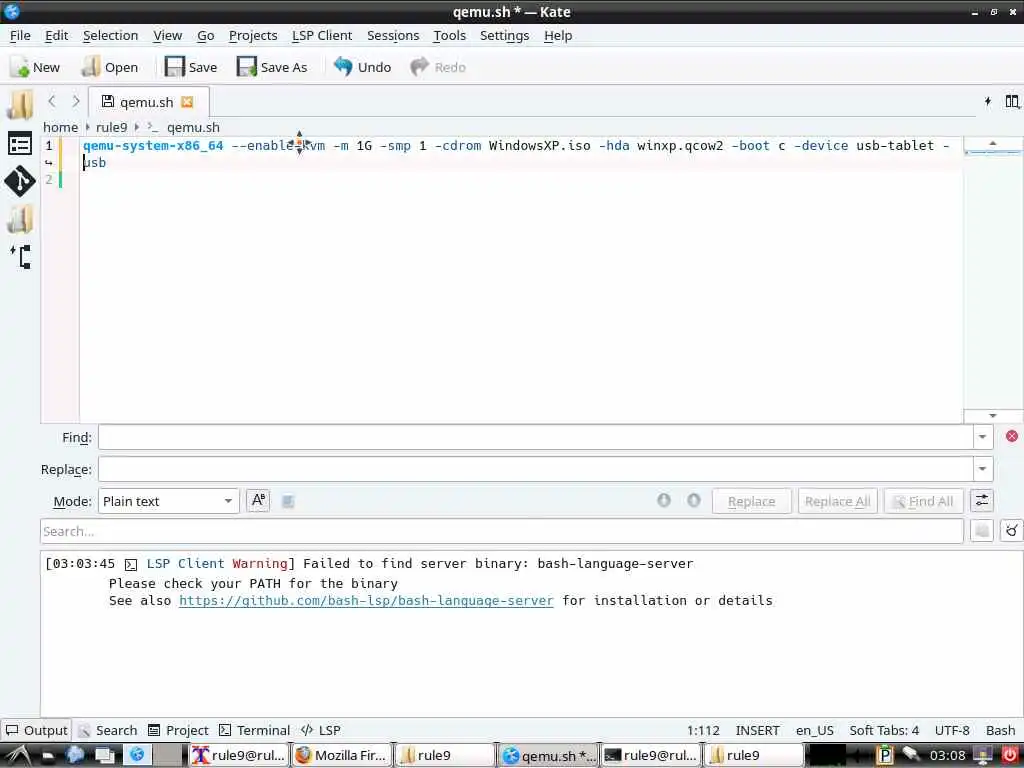Open the Mode combo box showing Plain text

tap(169, 501)
